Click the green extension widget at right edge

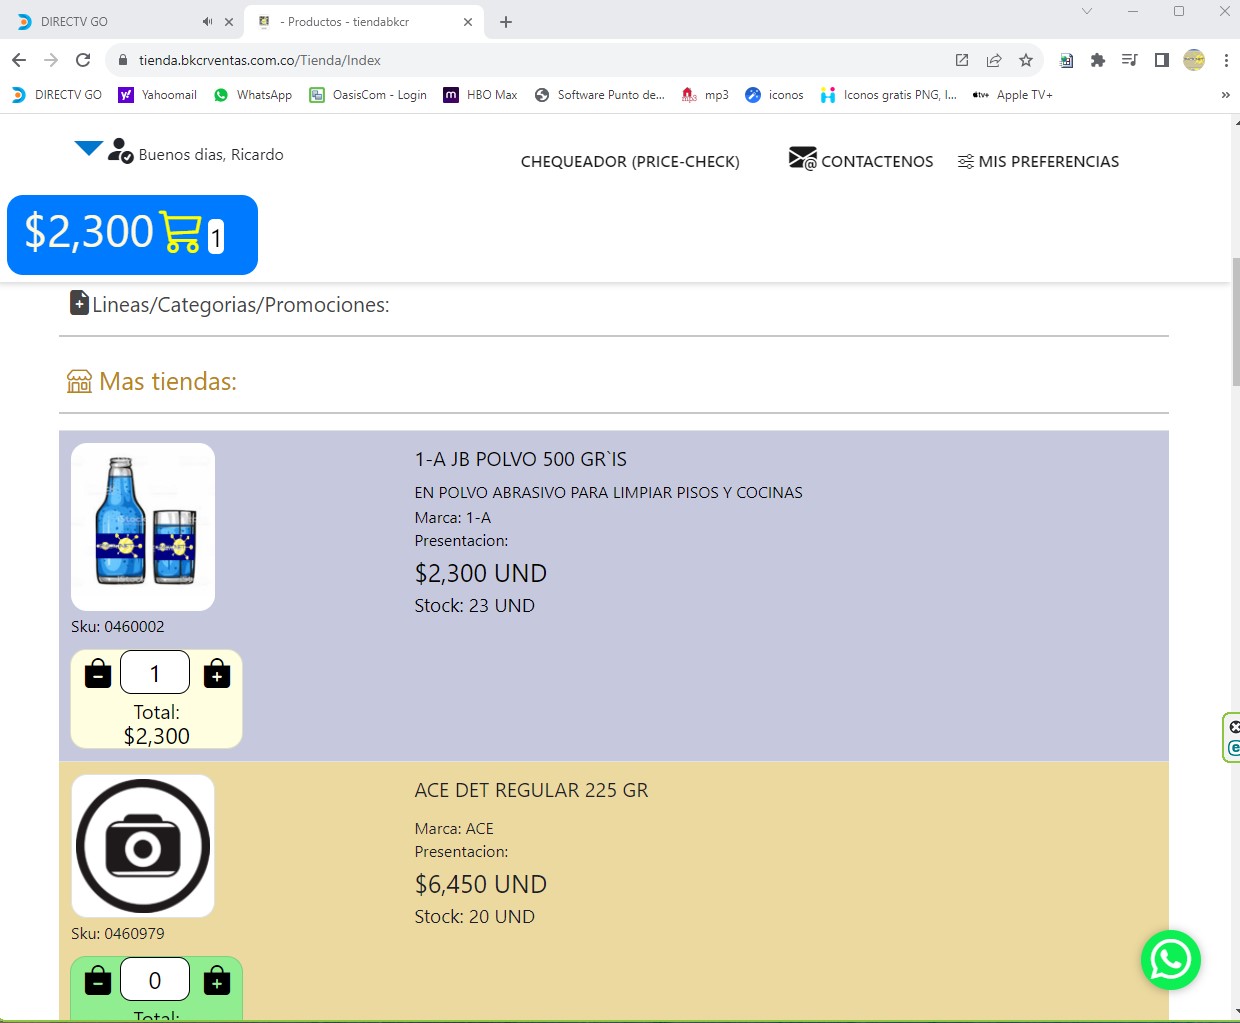tap(1233, 738)
